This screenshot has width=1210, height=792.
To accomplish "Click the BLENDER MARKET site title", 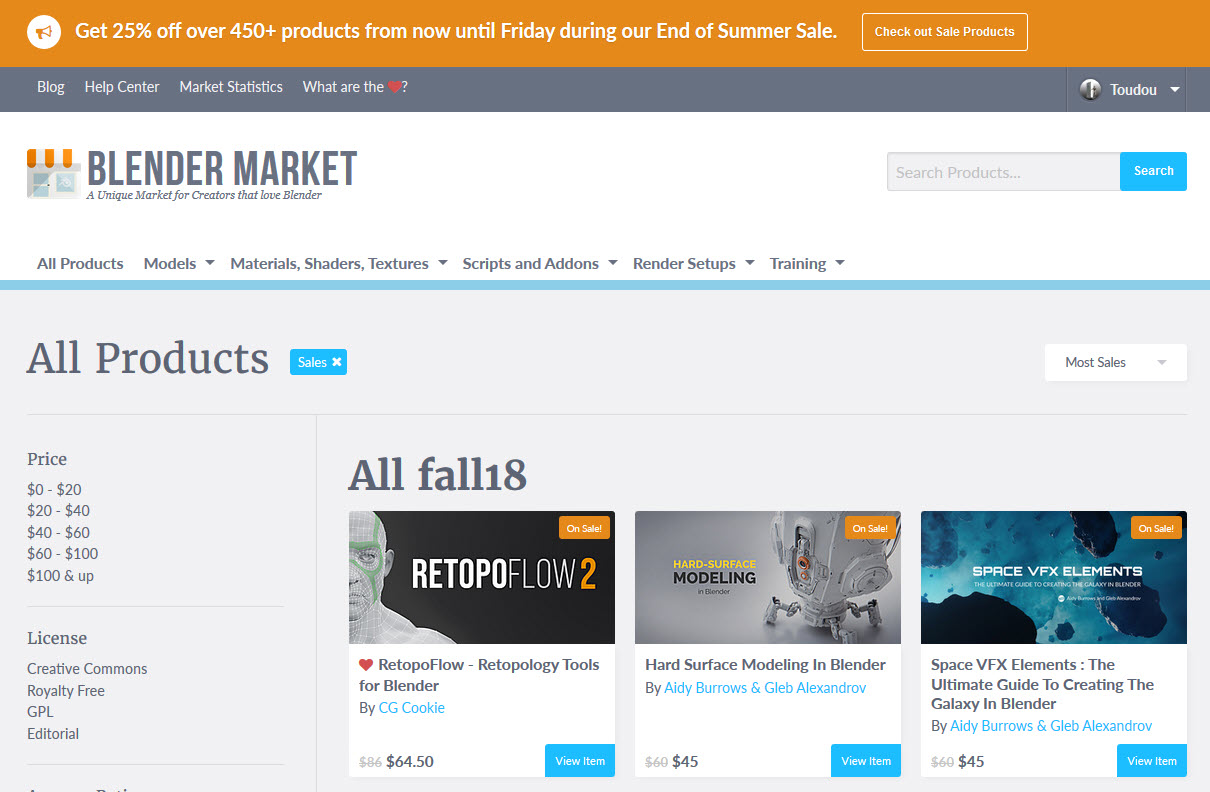I will (x=222, y=168).
